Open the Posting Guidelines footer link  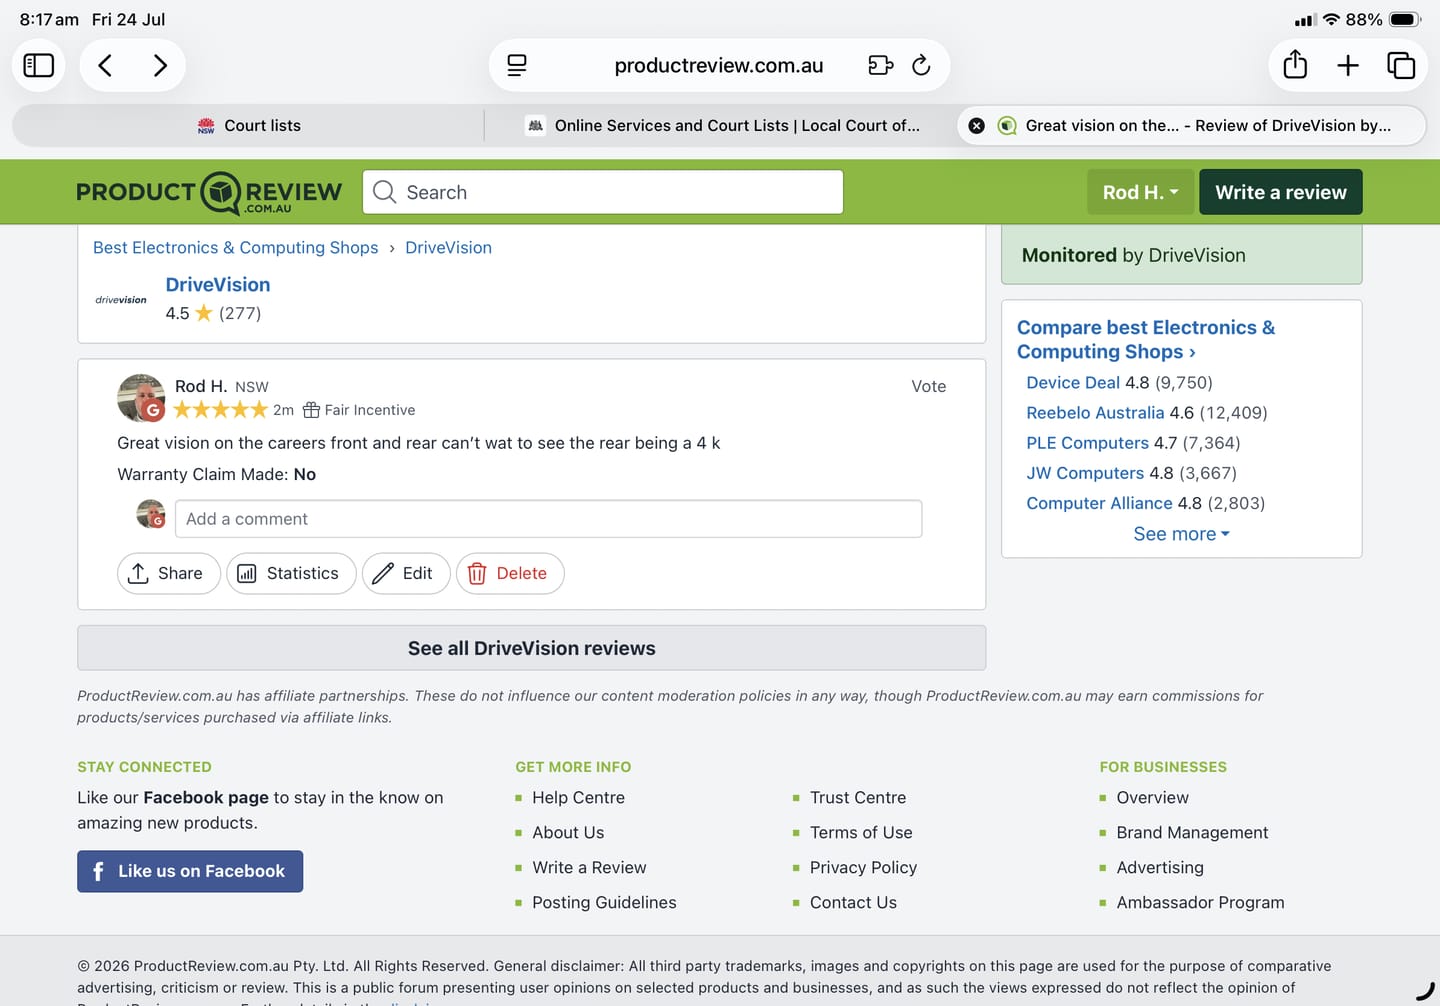pyautogui.click(x=604, y=903)
